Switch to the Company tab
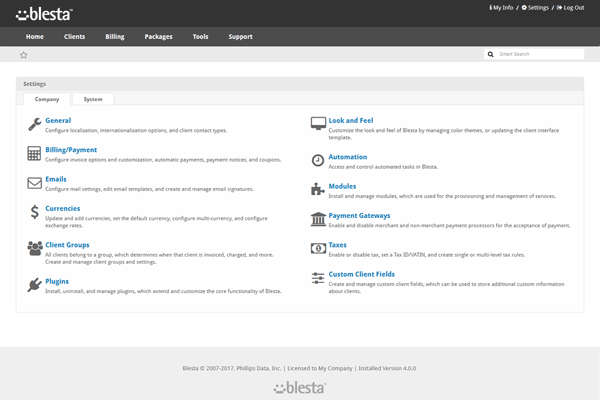The image size is (600, 400). pos(47,99)
